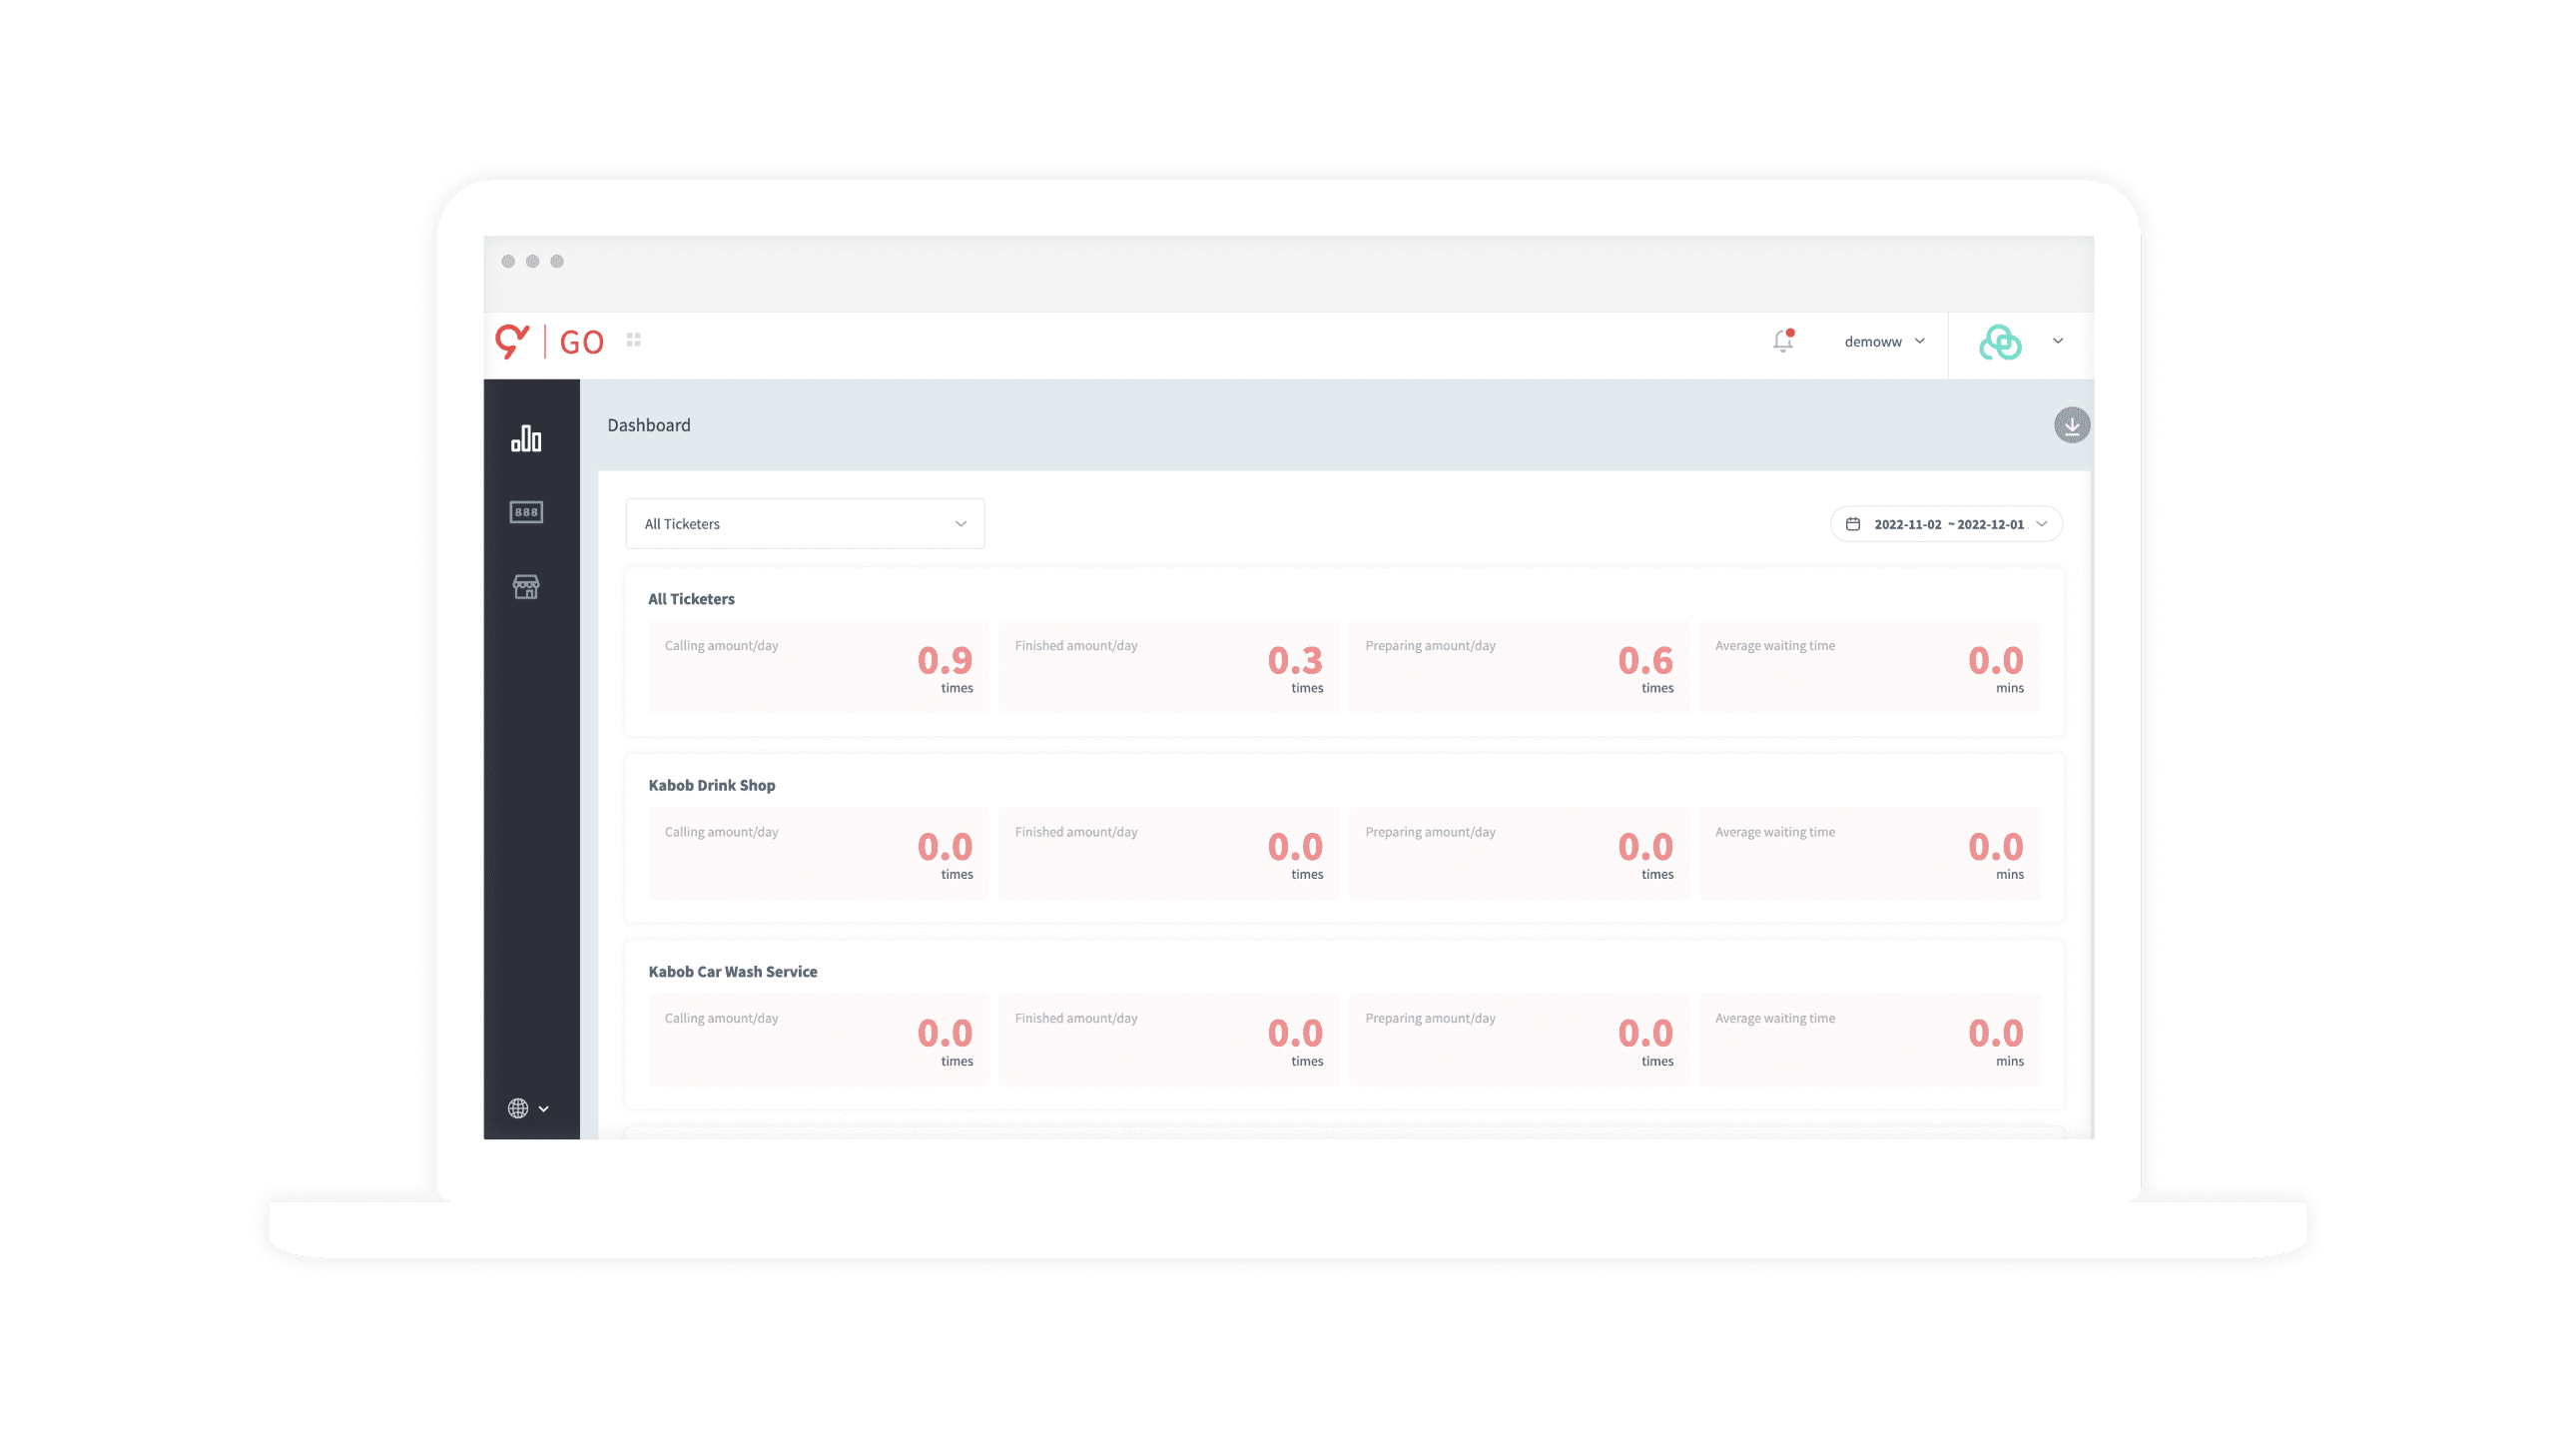Screen dimensions: 2576x1438
Task: Select the Kabob Drink Shop heading
Action: point(711,785)
